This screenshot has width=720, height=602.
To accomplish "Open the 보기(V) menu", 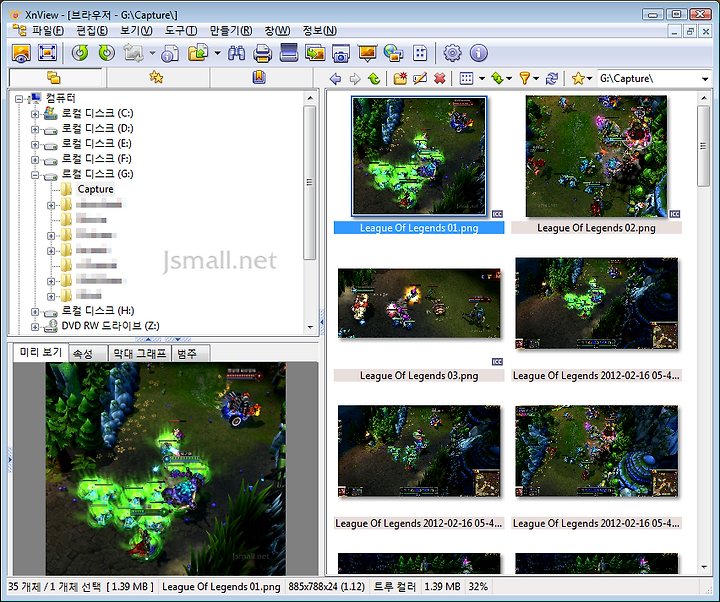I will click(x=136, y=31).
